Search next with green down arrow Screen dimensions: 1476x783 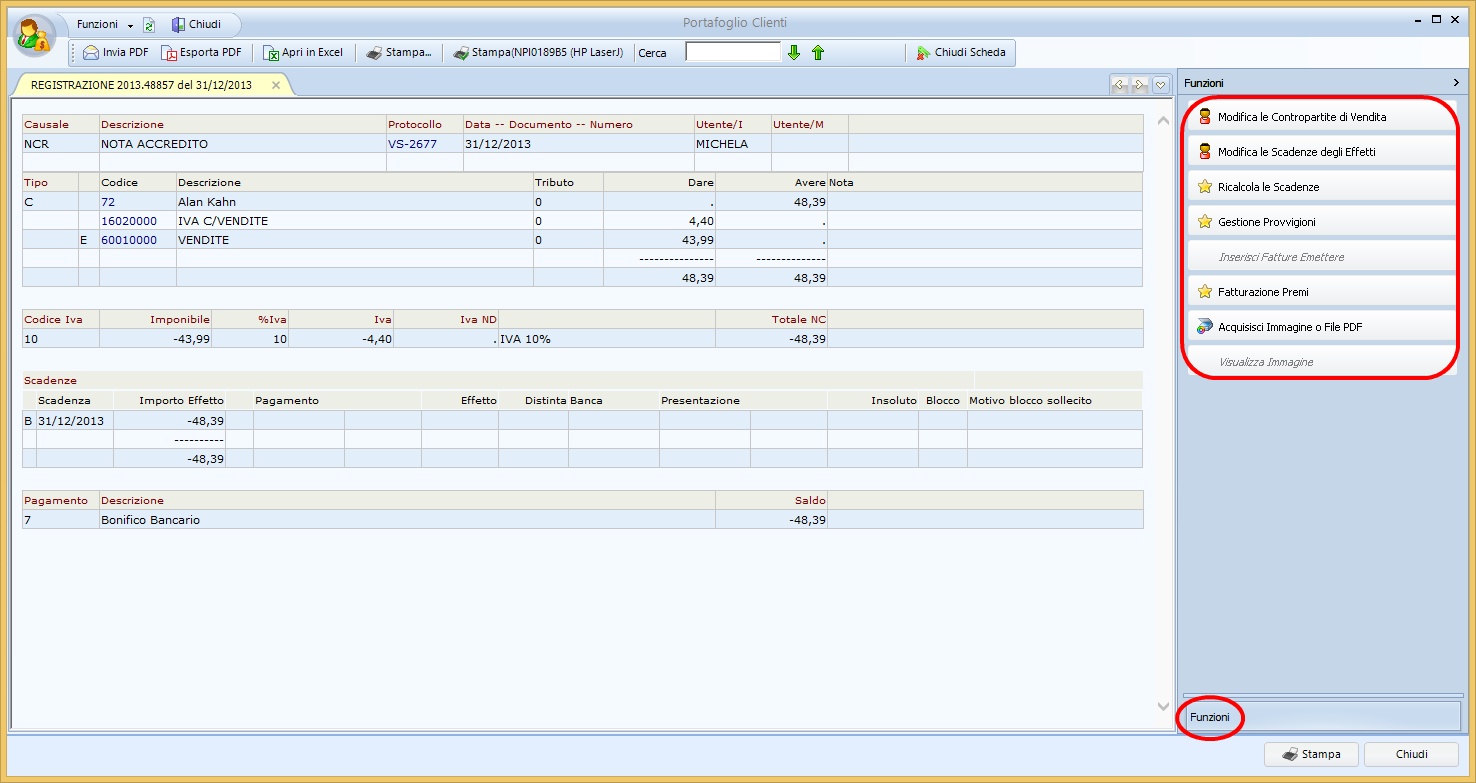794,53
